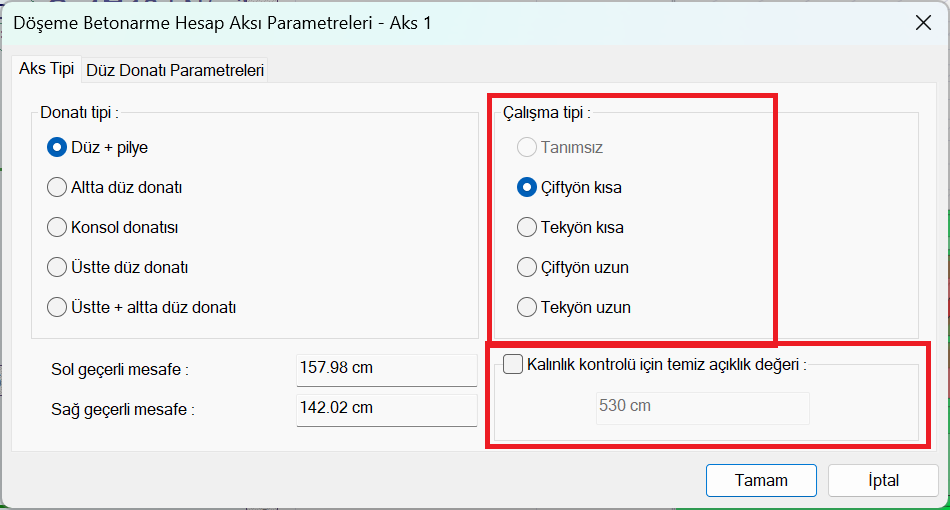950x510 pixels.
Task: Switch to the Aks Tipi tab
Action: 46,68
